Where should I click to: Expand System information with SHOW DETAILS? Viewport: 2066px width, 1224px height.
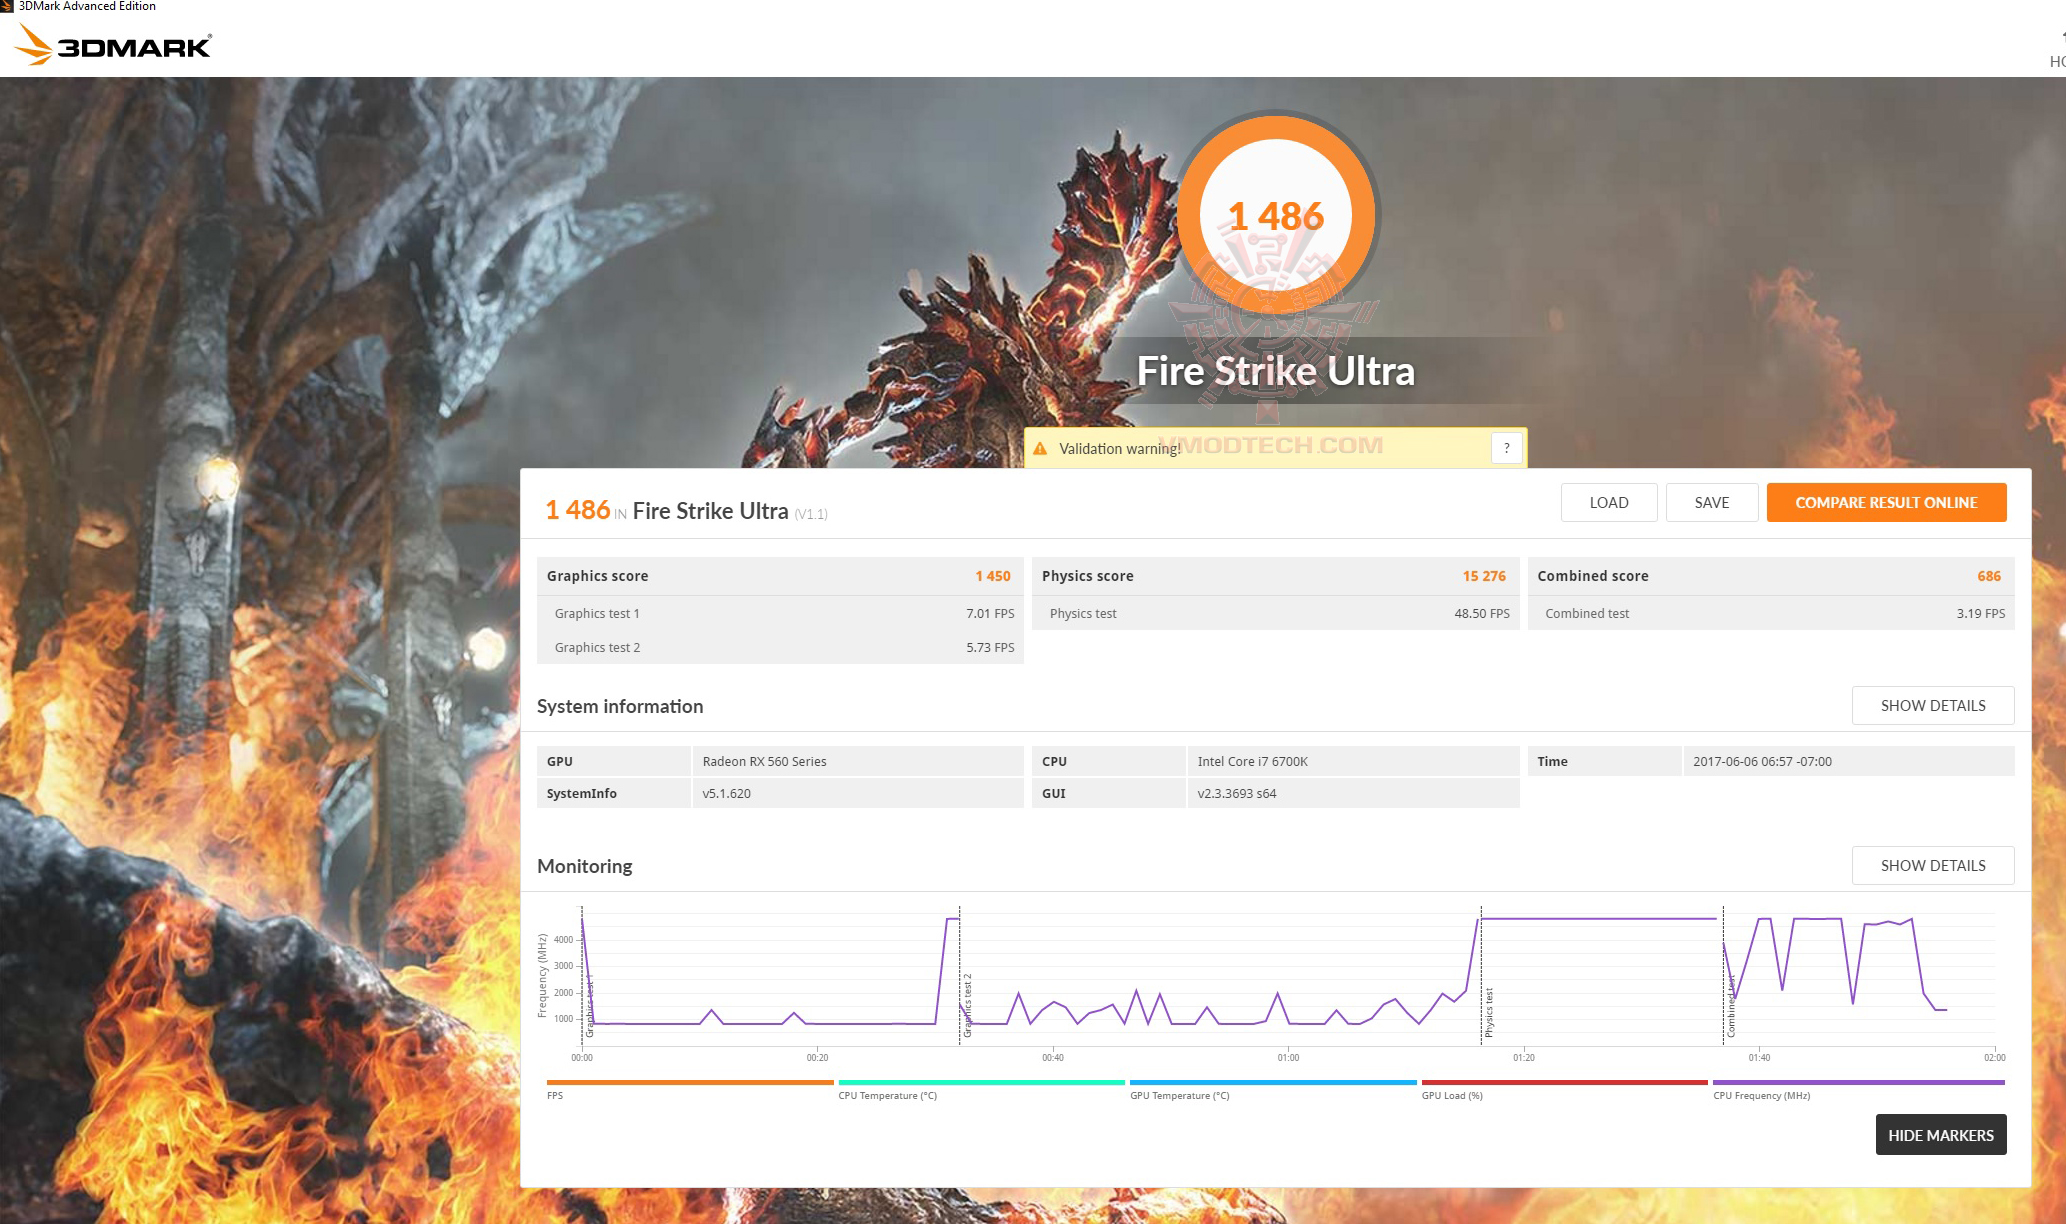pyautogui.click(x=1932, y=705)
